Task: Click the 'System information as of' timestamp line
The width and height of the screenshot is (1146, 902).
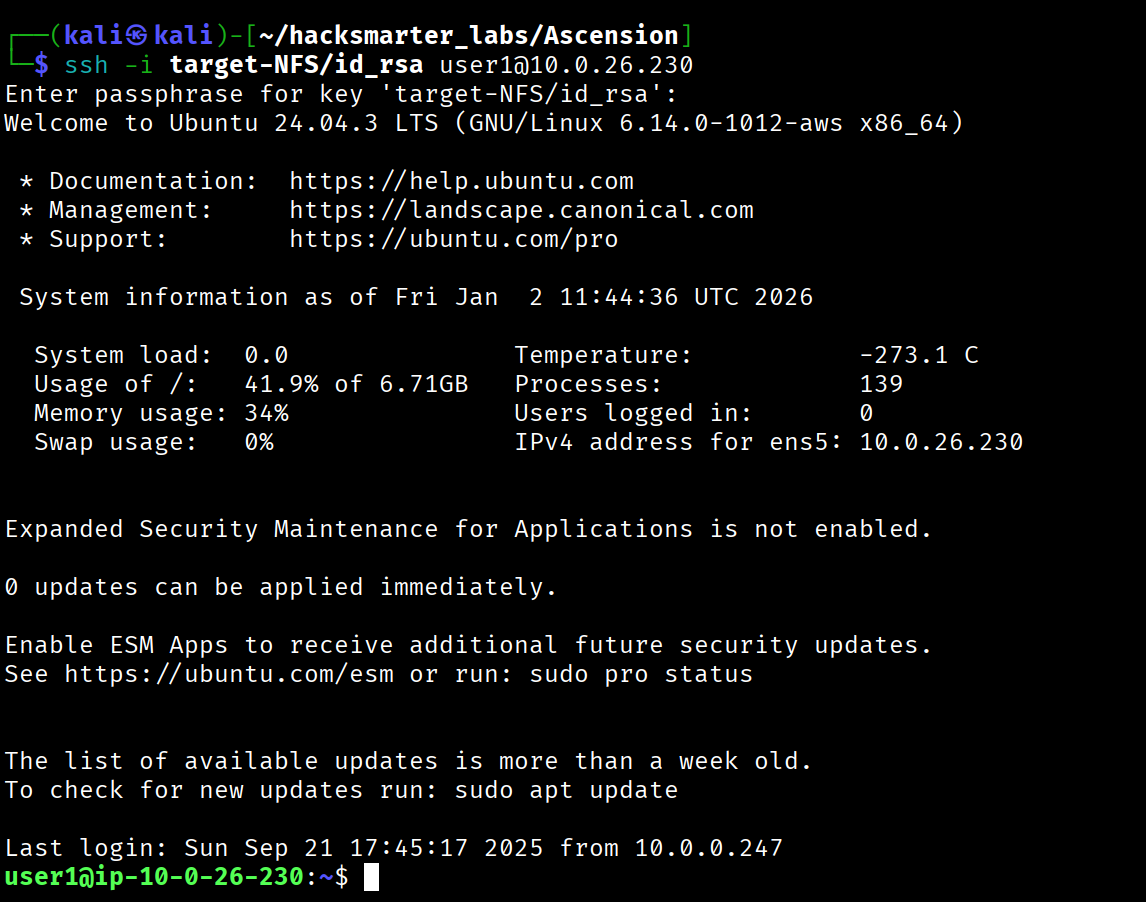Action: pyautogui.click(x=416, y=297)
